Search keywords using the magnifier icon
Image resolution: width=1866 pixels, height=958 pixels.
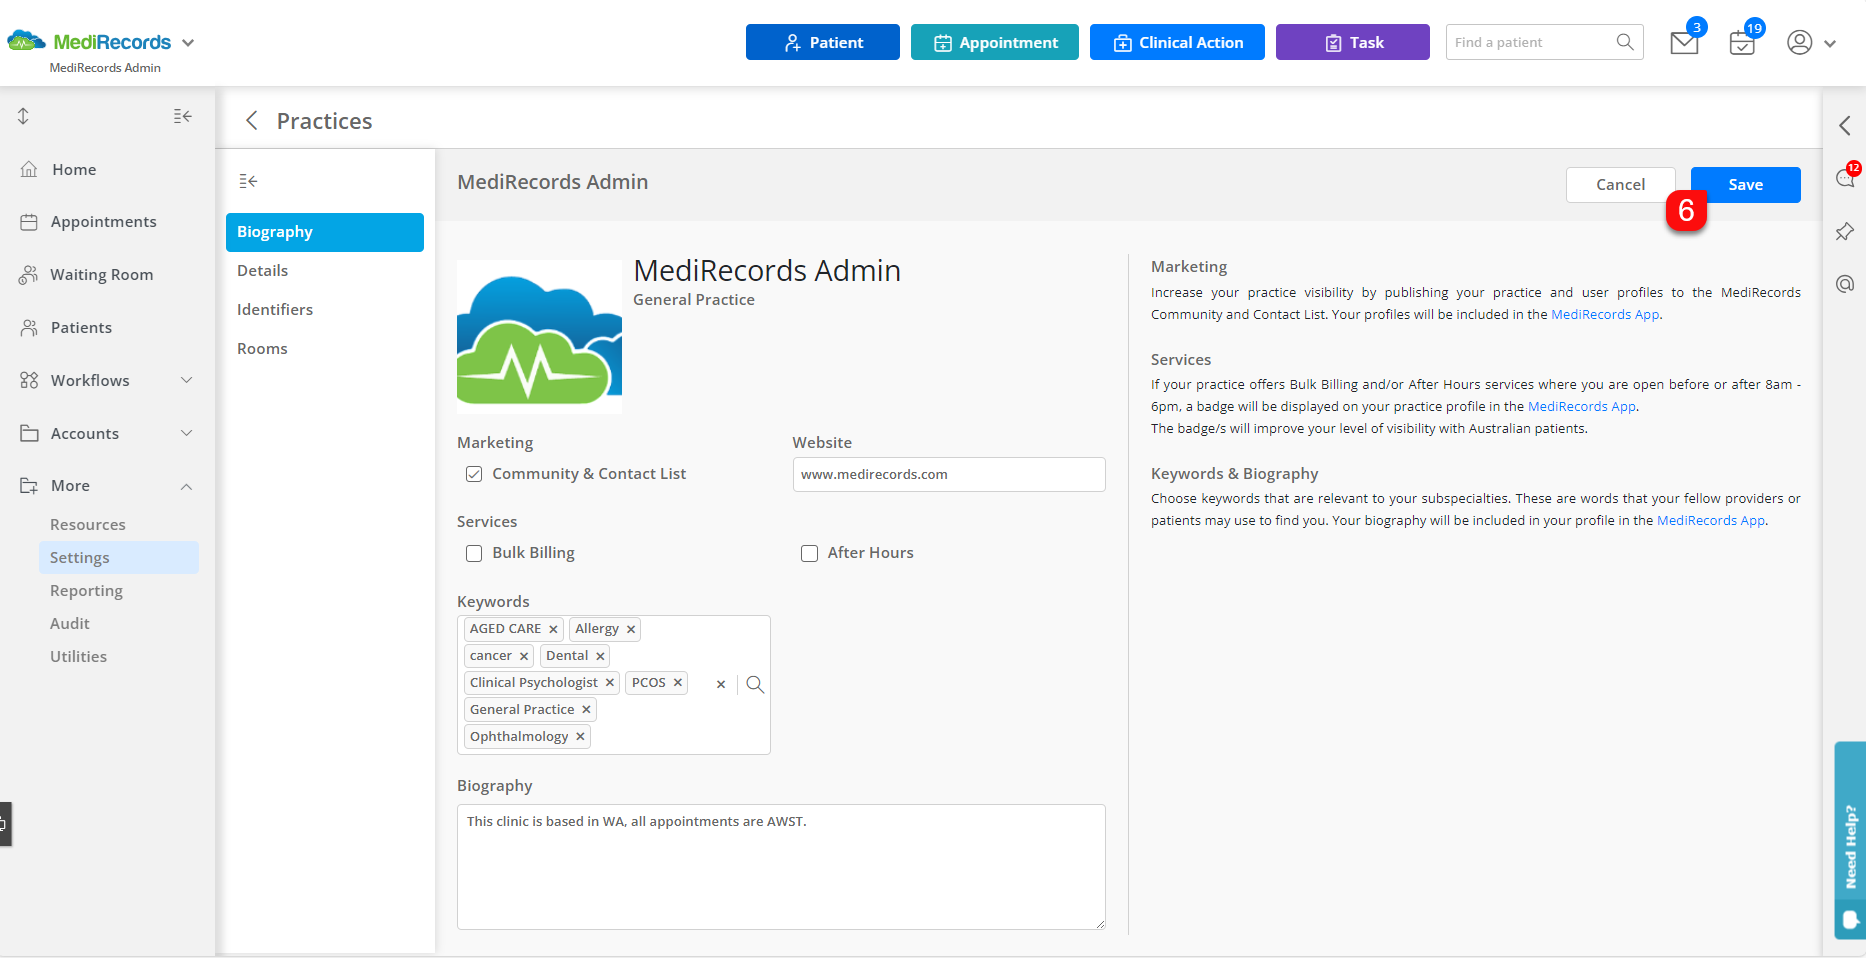coord(755,684)
